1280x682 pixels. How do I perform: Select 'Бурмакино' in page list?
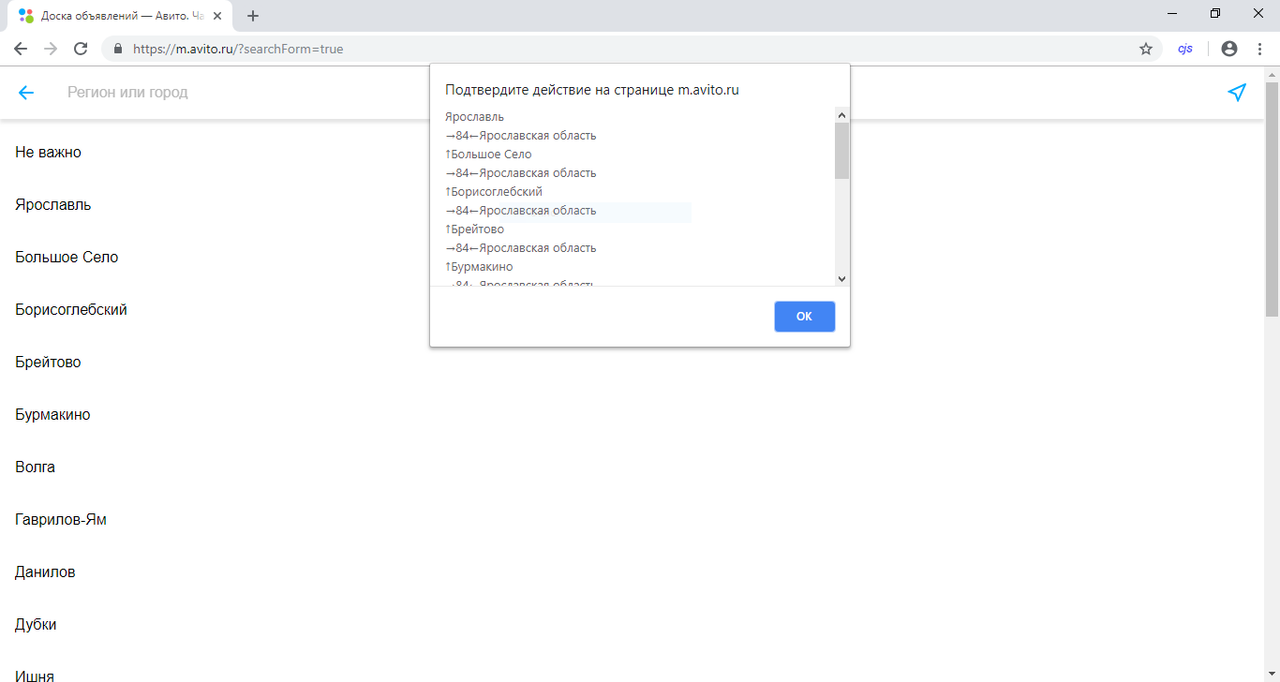click(52, 414)
